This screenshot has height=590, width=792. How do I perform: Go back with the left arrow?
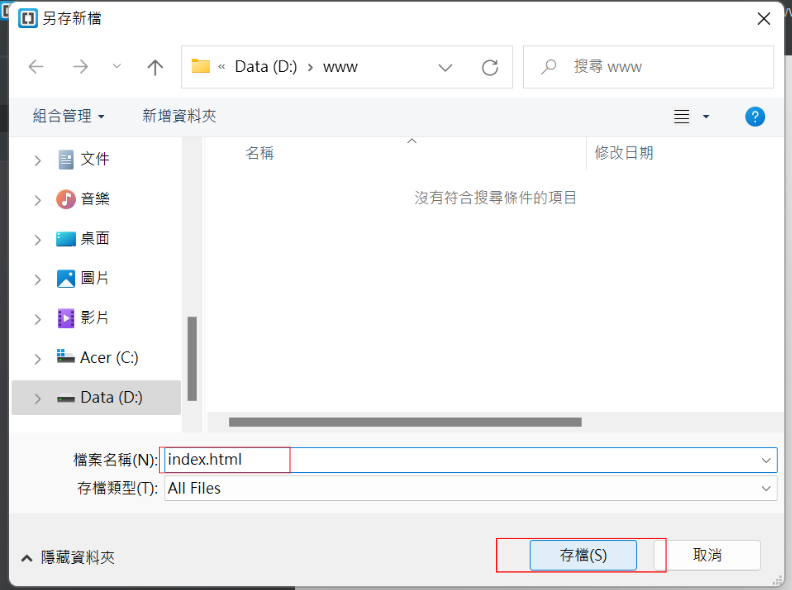pos(36,67)
